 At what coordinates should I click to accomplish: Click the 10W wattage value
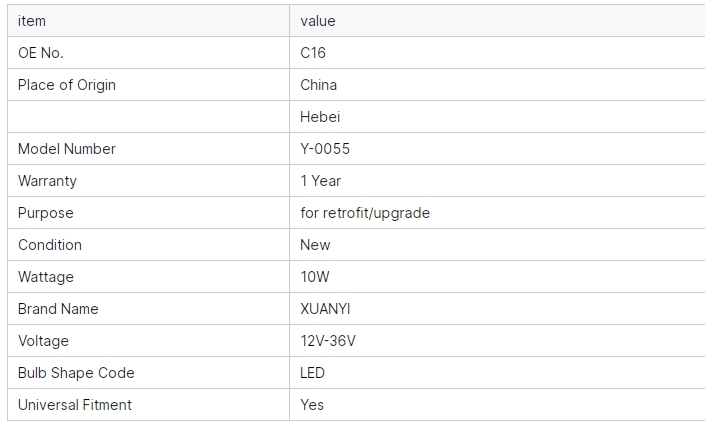tap(315, 277)
